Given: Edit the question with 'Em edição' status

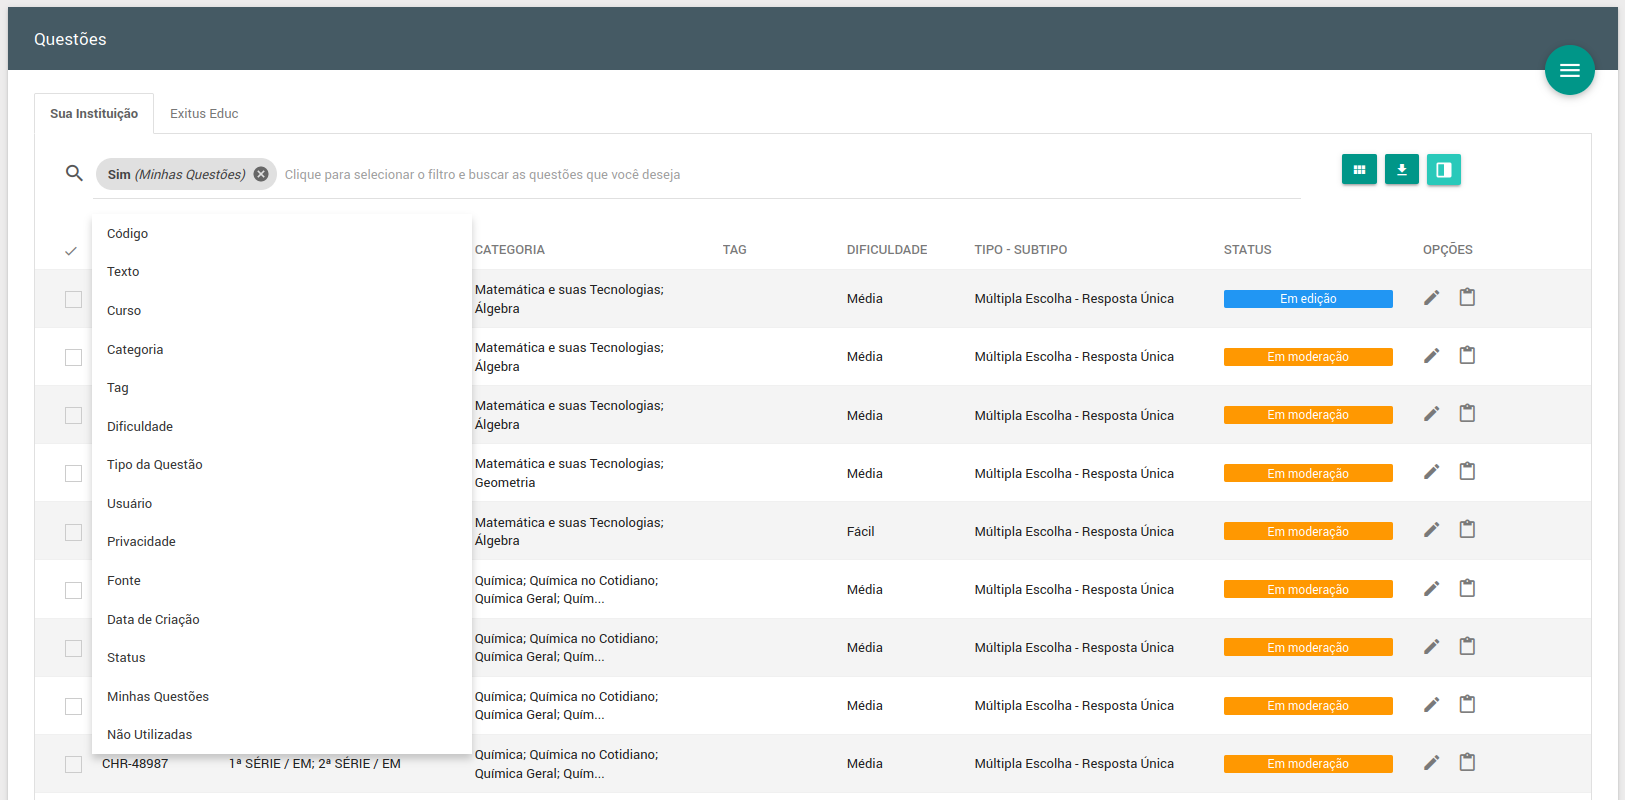Looking at the screenshot, I should pyautogui.click(x=1432, y=298).
